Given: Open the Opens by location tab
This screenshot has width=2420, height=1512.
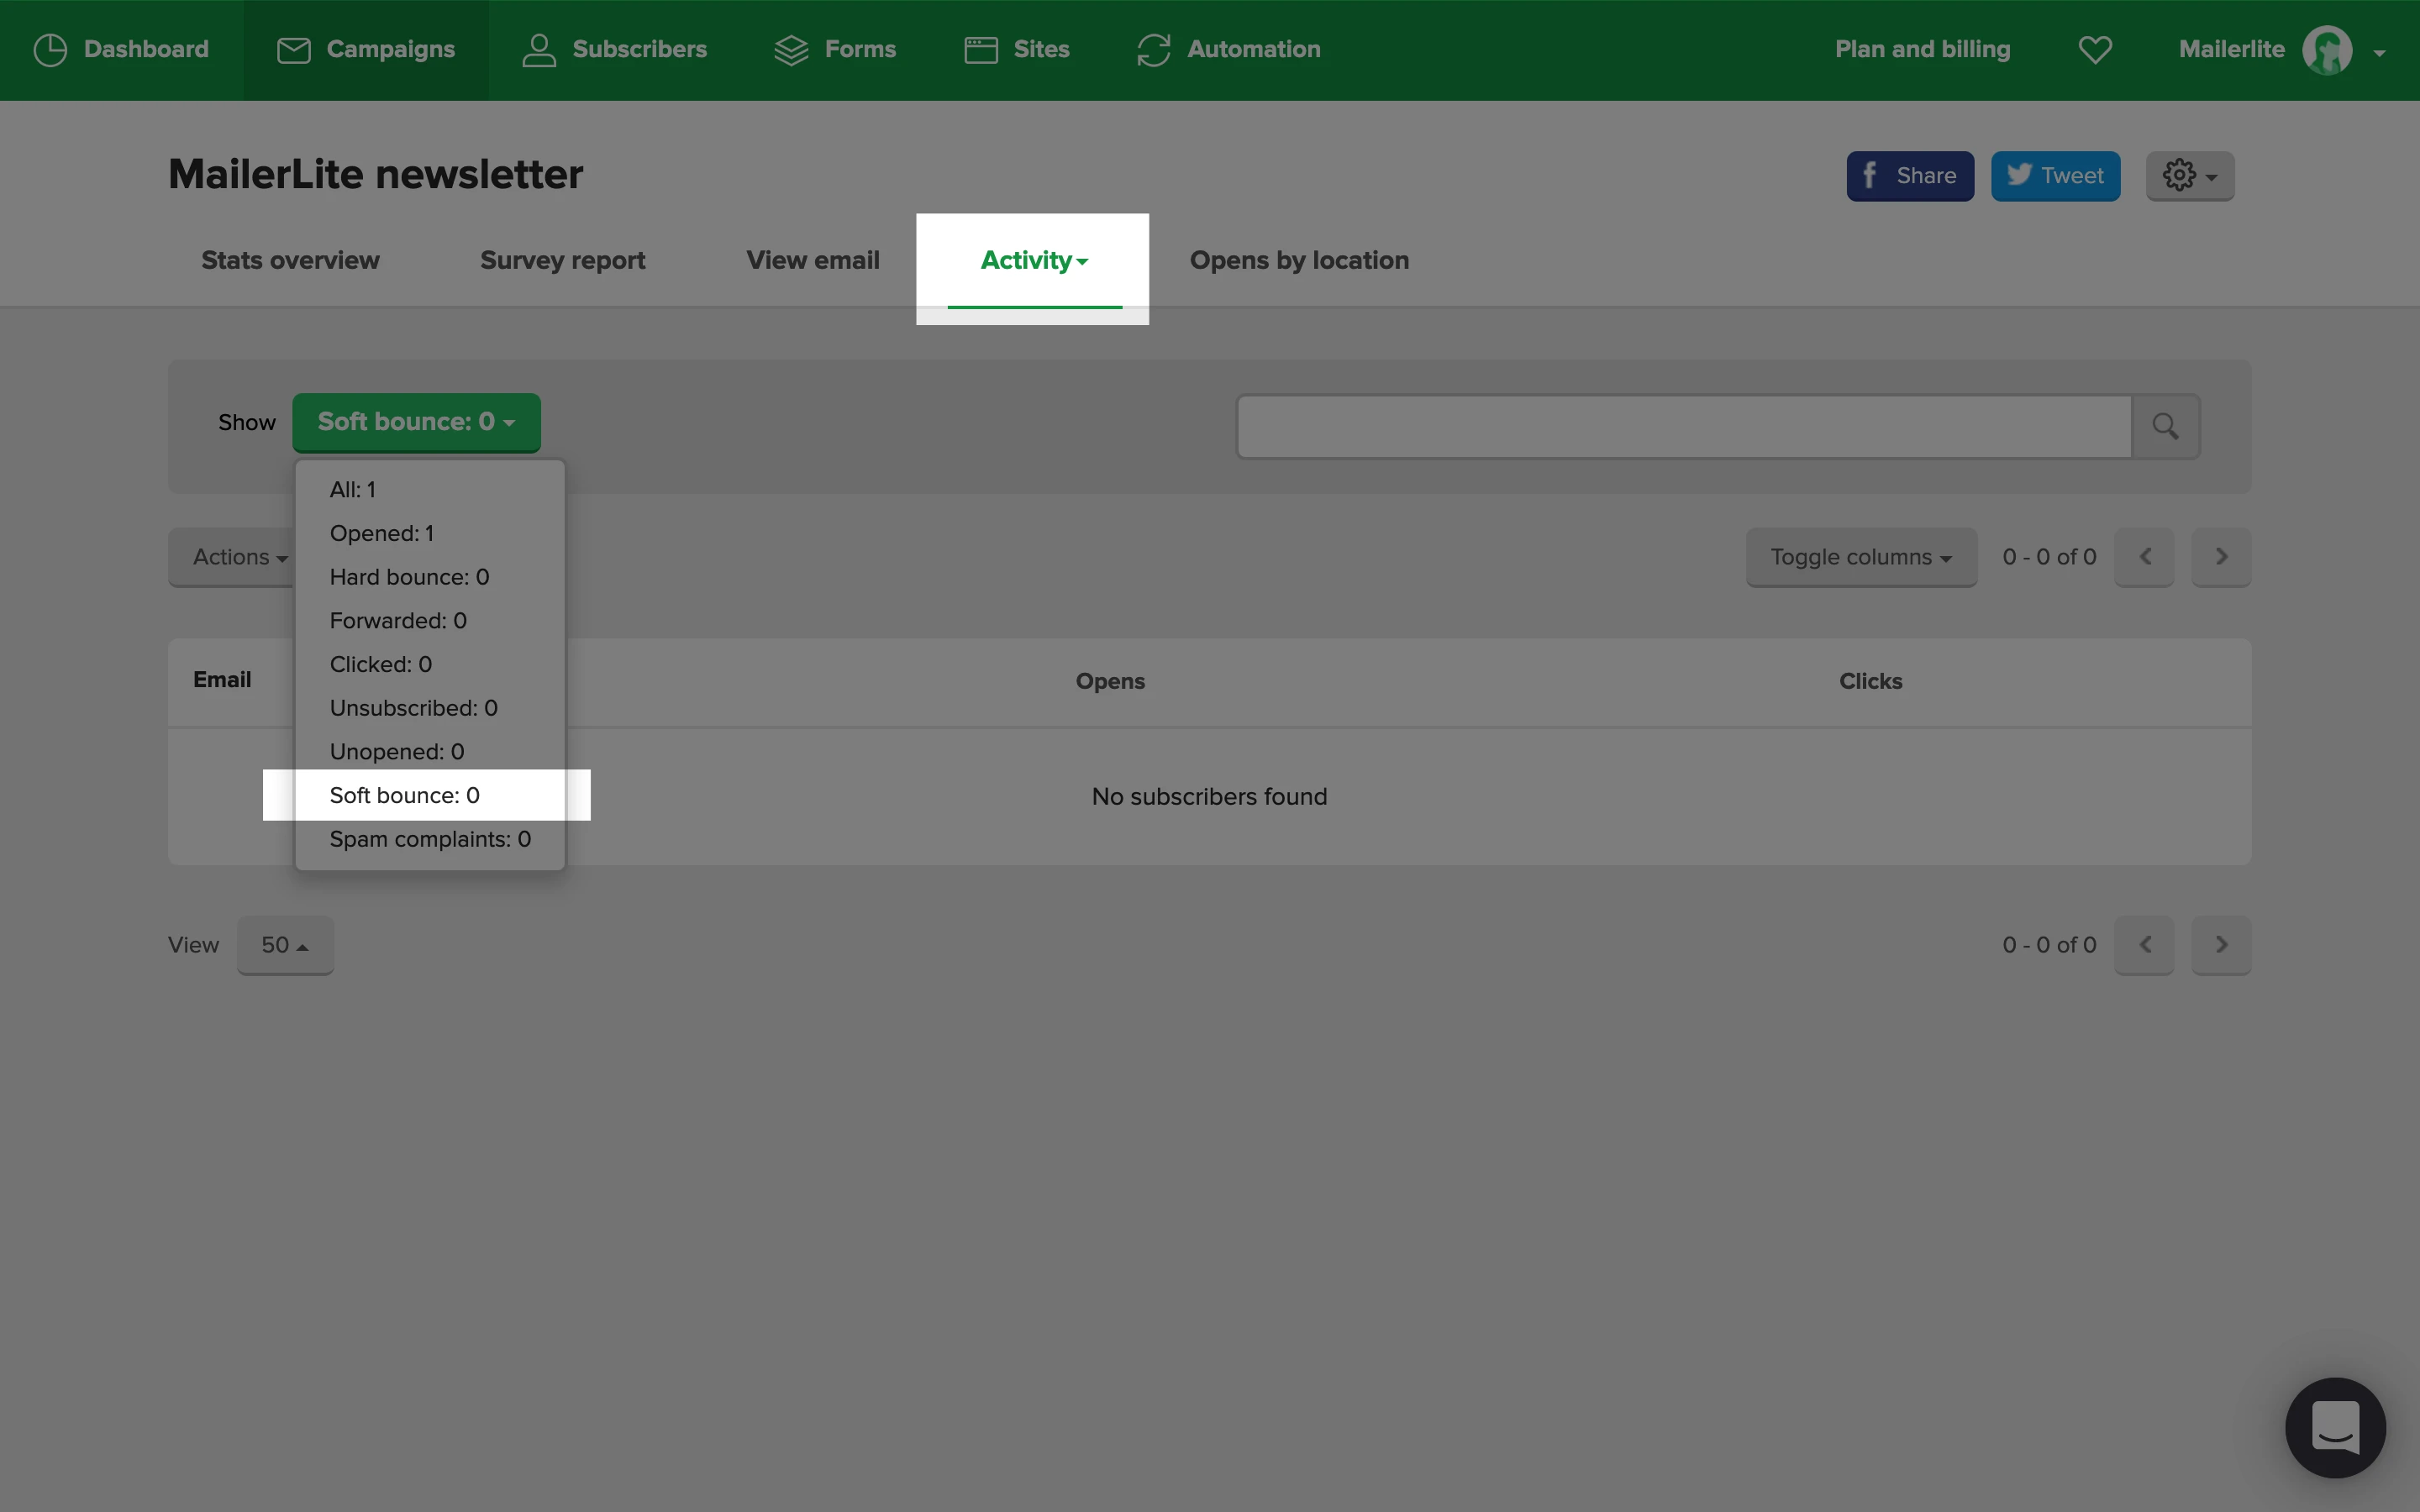Looking at the screenshot, I should point(1299,260).
